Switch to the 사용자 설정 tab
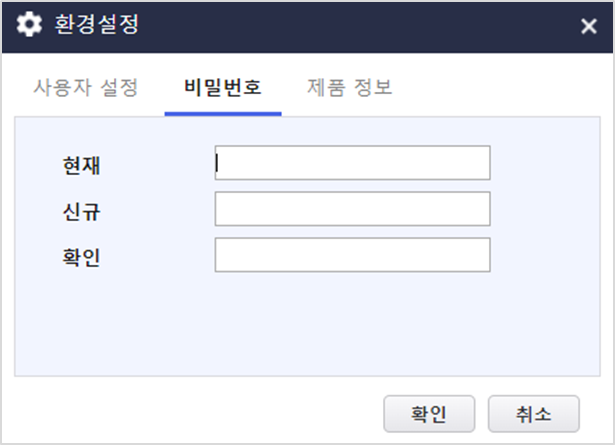 (x=86, y=87)
